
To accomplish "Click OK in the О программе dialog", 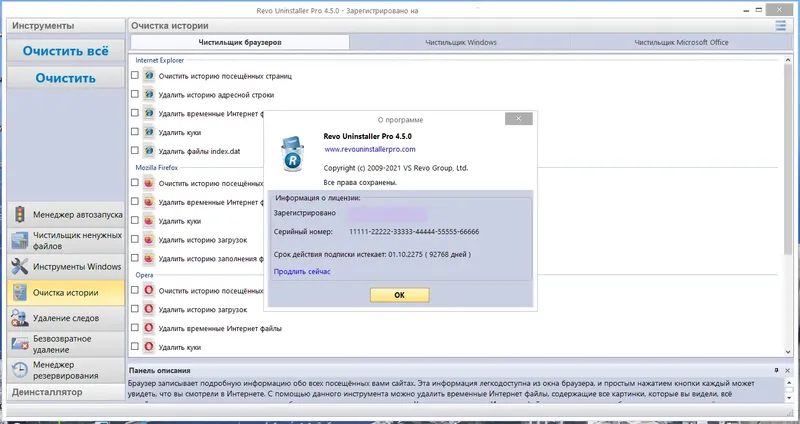I will 399,295.
